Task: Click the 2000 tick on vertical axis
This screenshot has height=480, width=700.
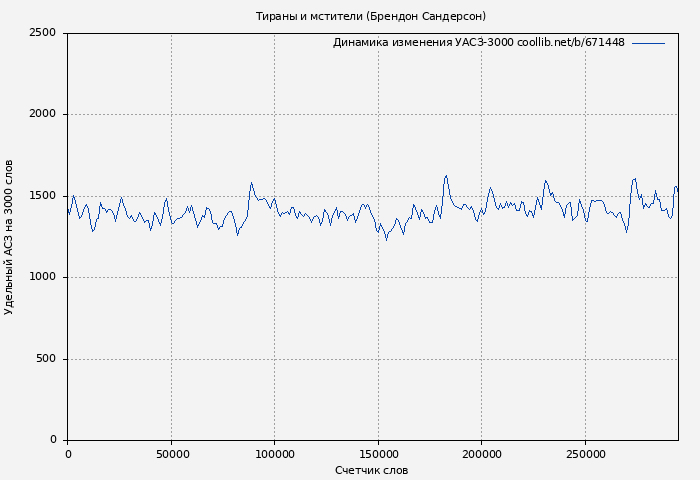Action: pyautogui.click(x=42, y=114)
